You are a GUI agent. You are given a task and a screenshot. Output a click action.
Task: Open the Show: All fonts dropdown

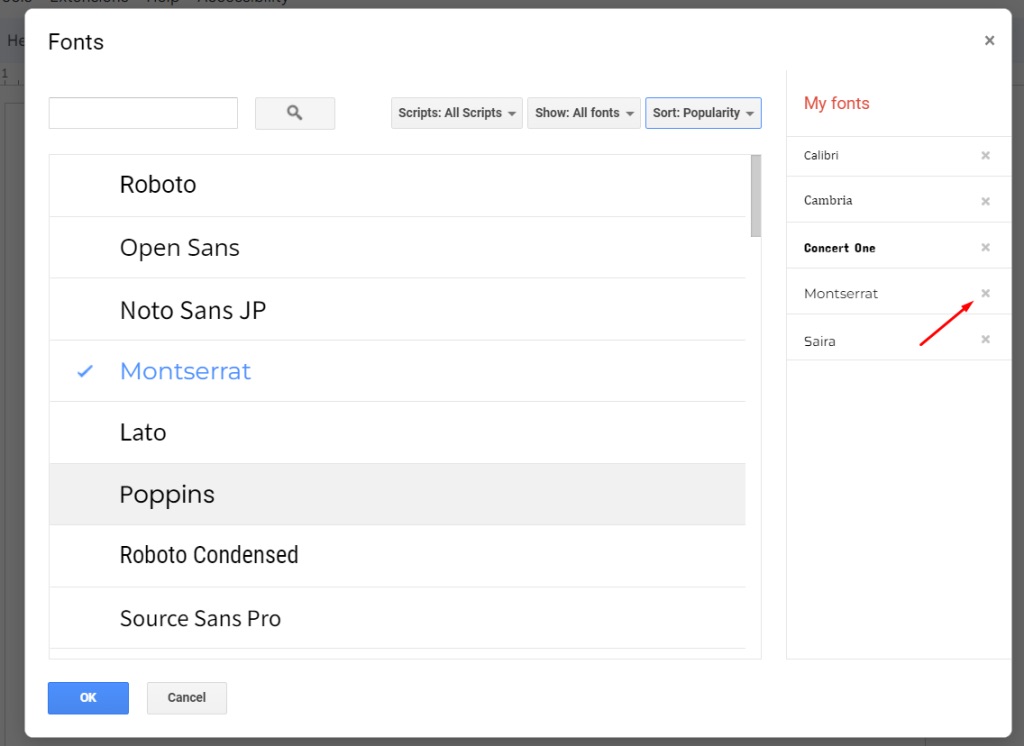click(584, 113)
